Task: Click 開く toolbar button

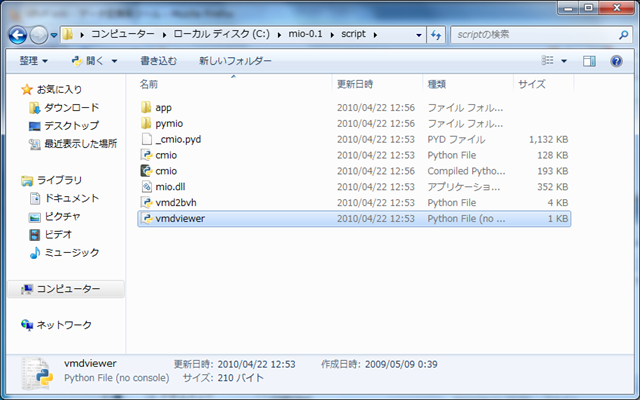Action: click(x=88, y=61)
